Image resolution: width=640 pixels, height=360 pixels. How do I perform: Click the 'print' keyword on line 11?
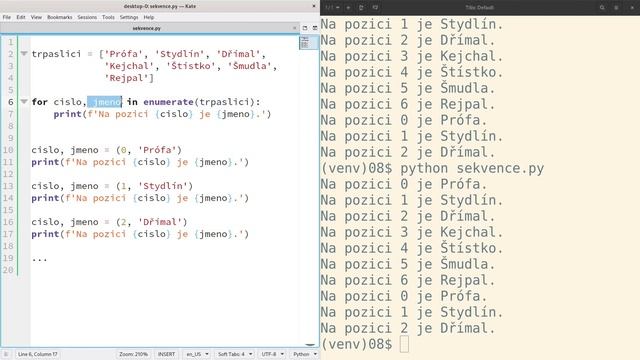point(45,162)
